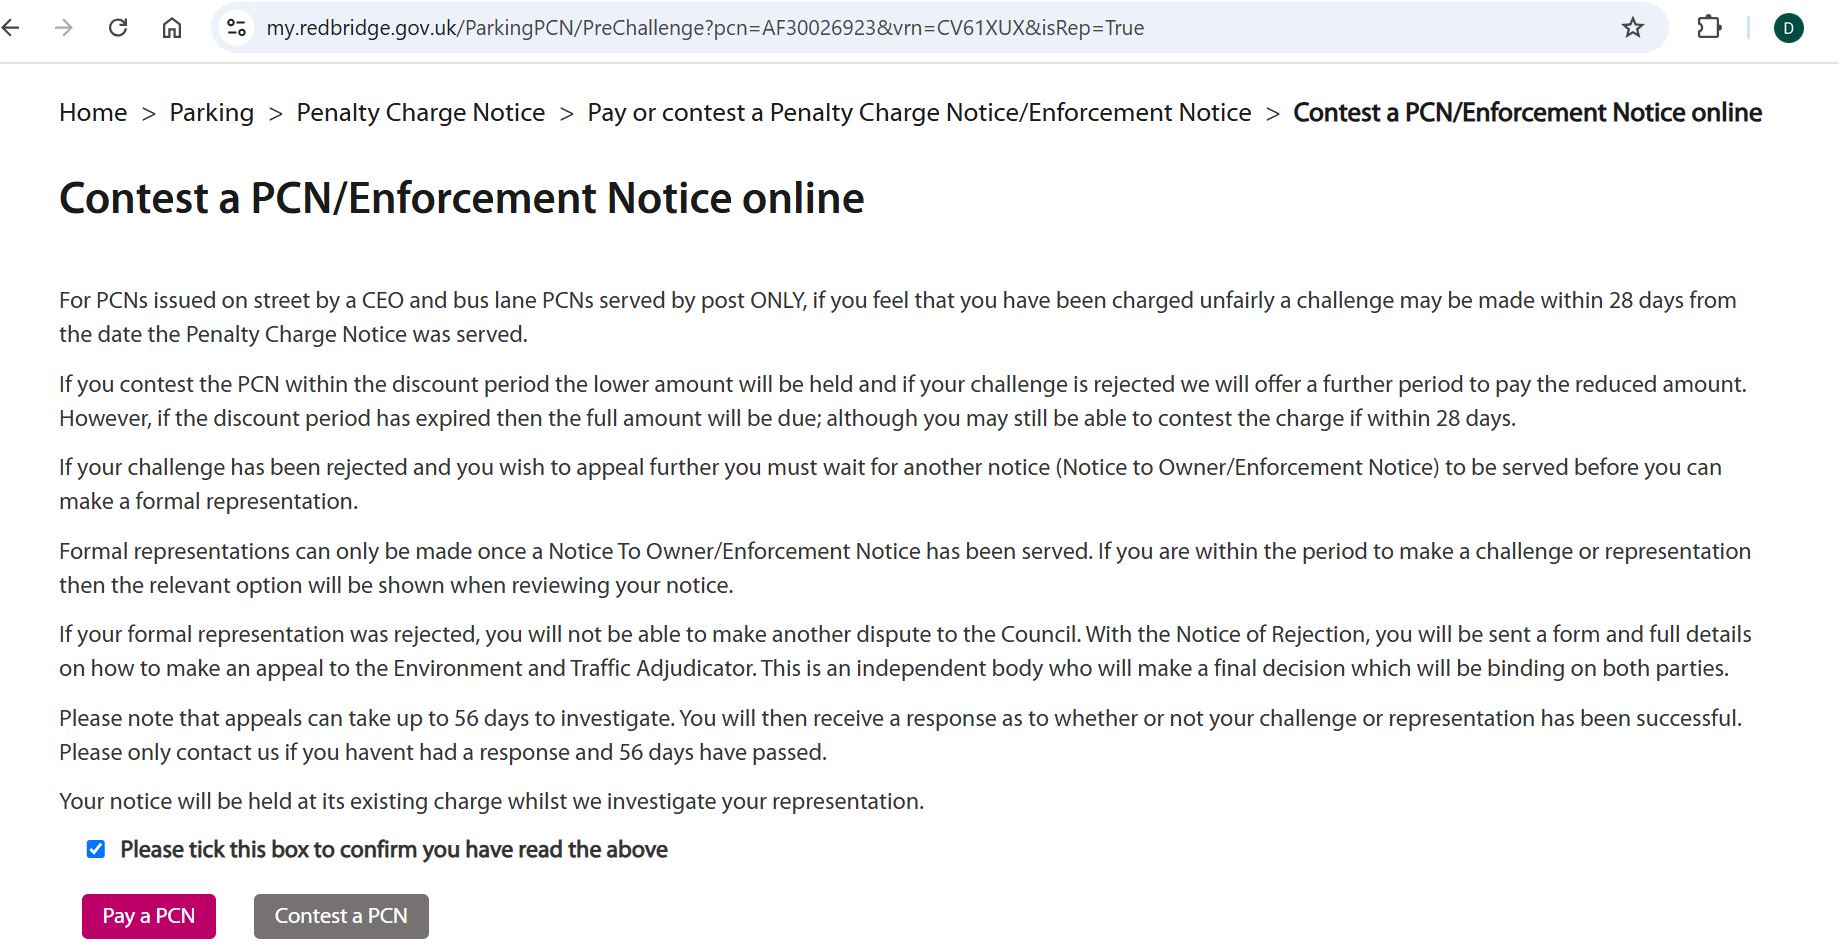Go to the Home breadcrumb link

click(93, 113)
